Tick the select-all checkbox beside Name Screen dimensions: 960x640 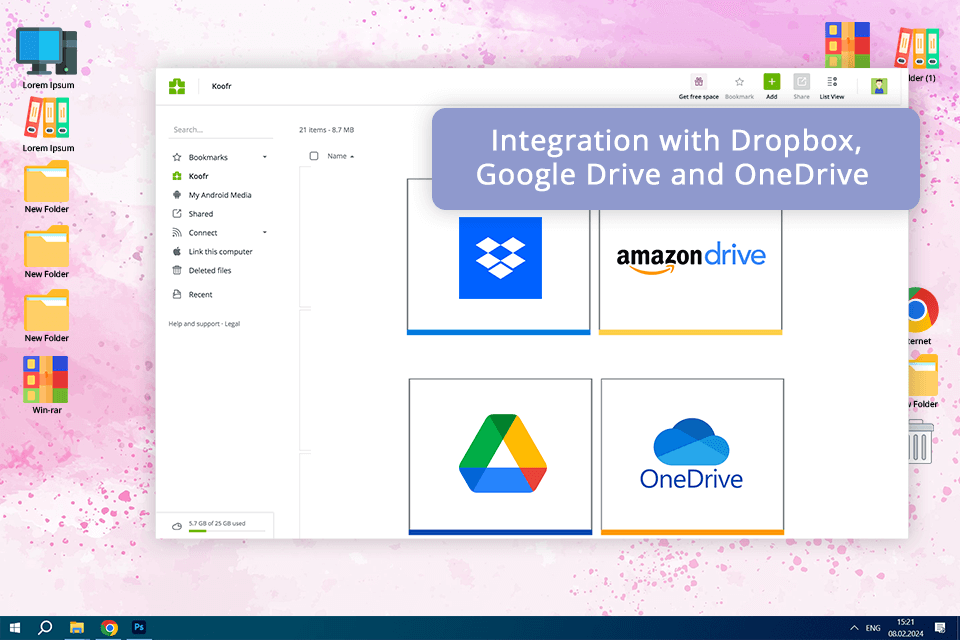[314, 156]
